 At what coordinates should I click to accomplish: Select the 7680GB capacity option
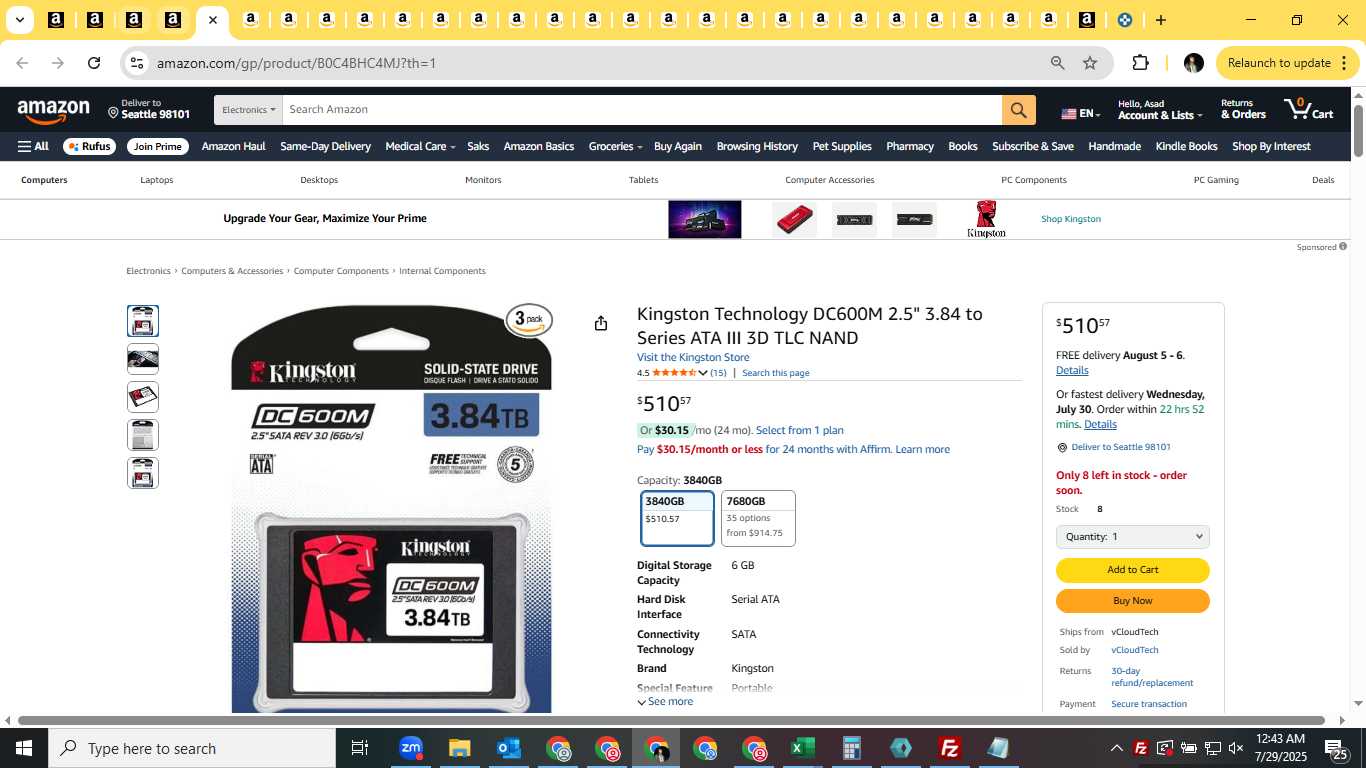pos(758,518)
